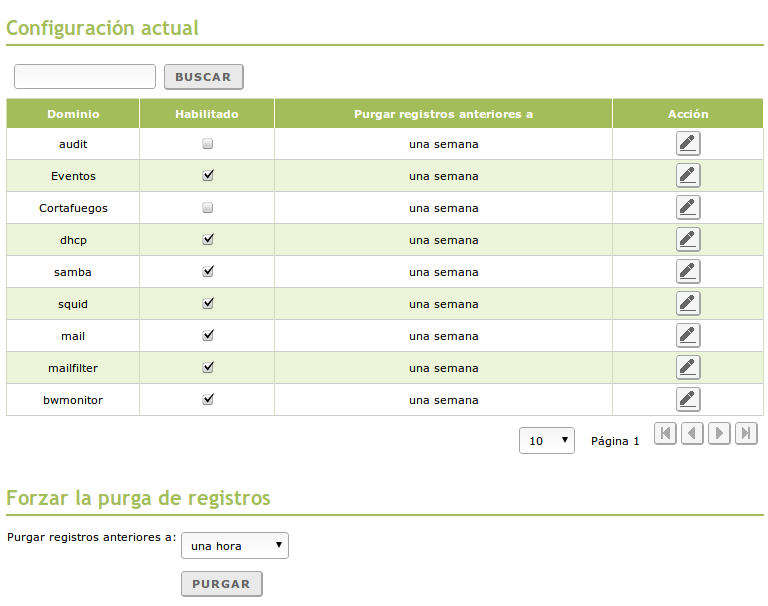Click the Buscar button
Viewport: 768px width, 606px height.
point(203,77)
